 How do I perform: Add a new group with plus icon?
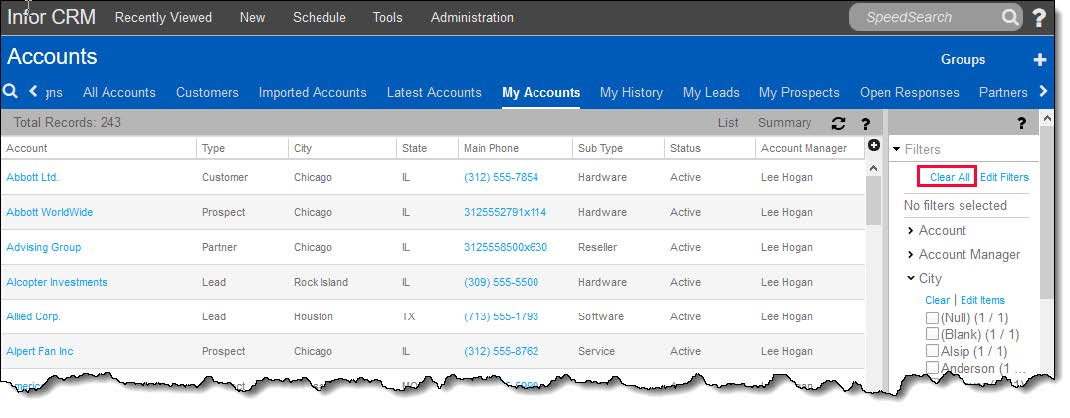pos(1040,60)
